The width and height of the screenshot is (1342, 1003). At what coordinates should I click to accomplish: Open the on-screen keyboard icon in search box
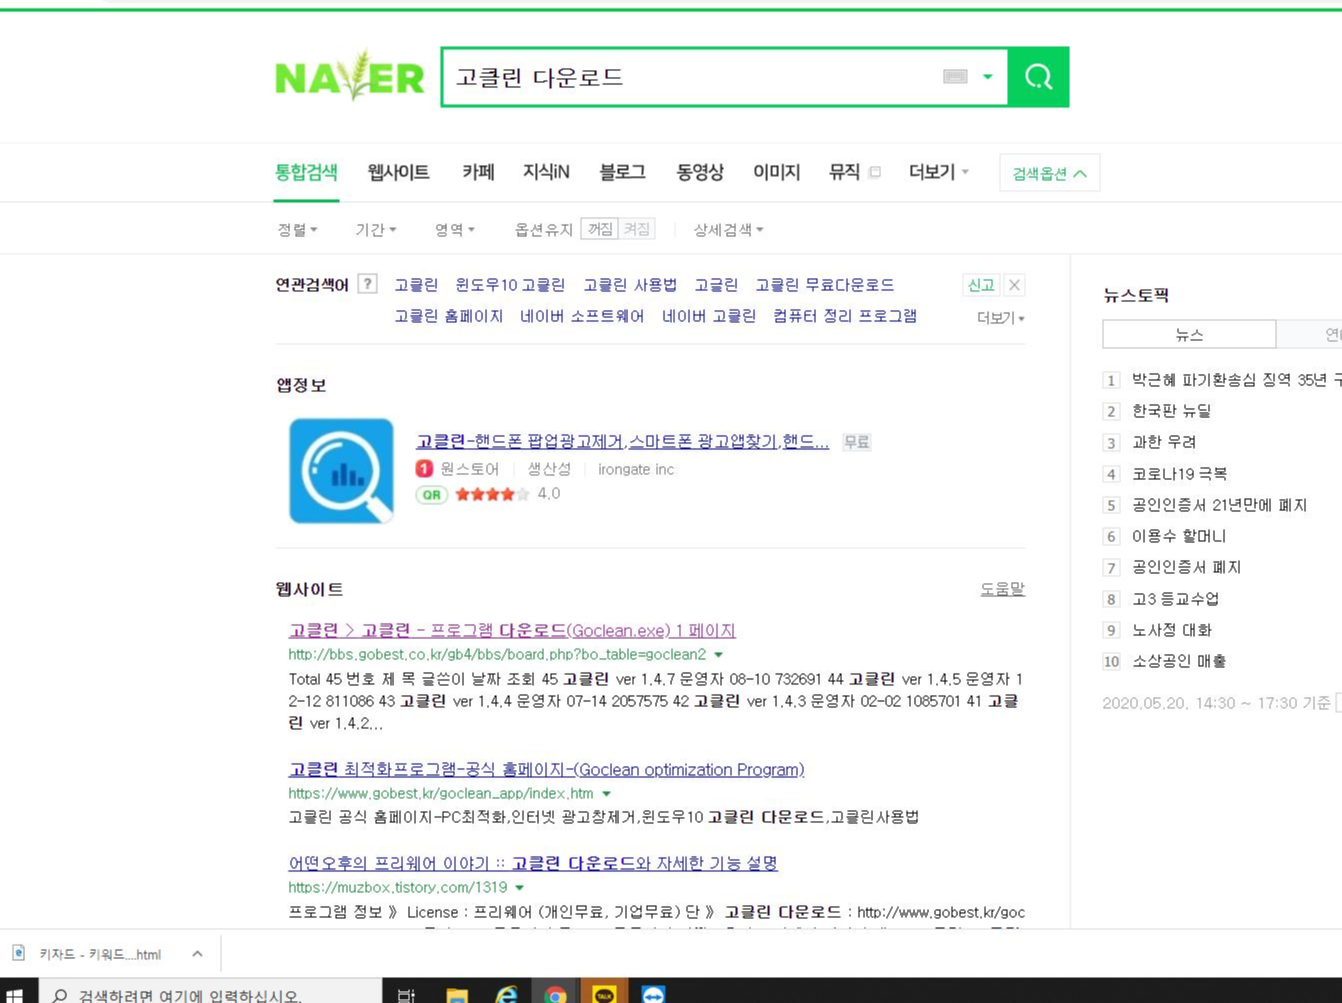(x=955, y=77)
